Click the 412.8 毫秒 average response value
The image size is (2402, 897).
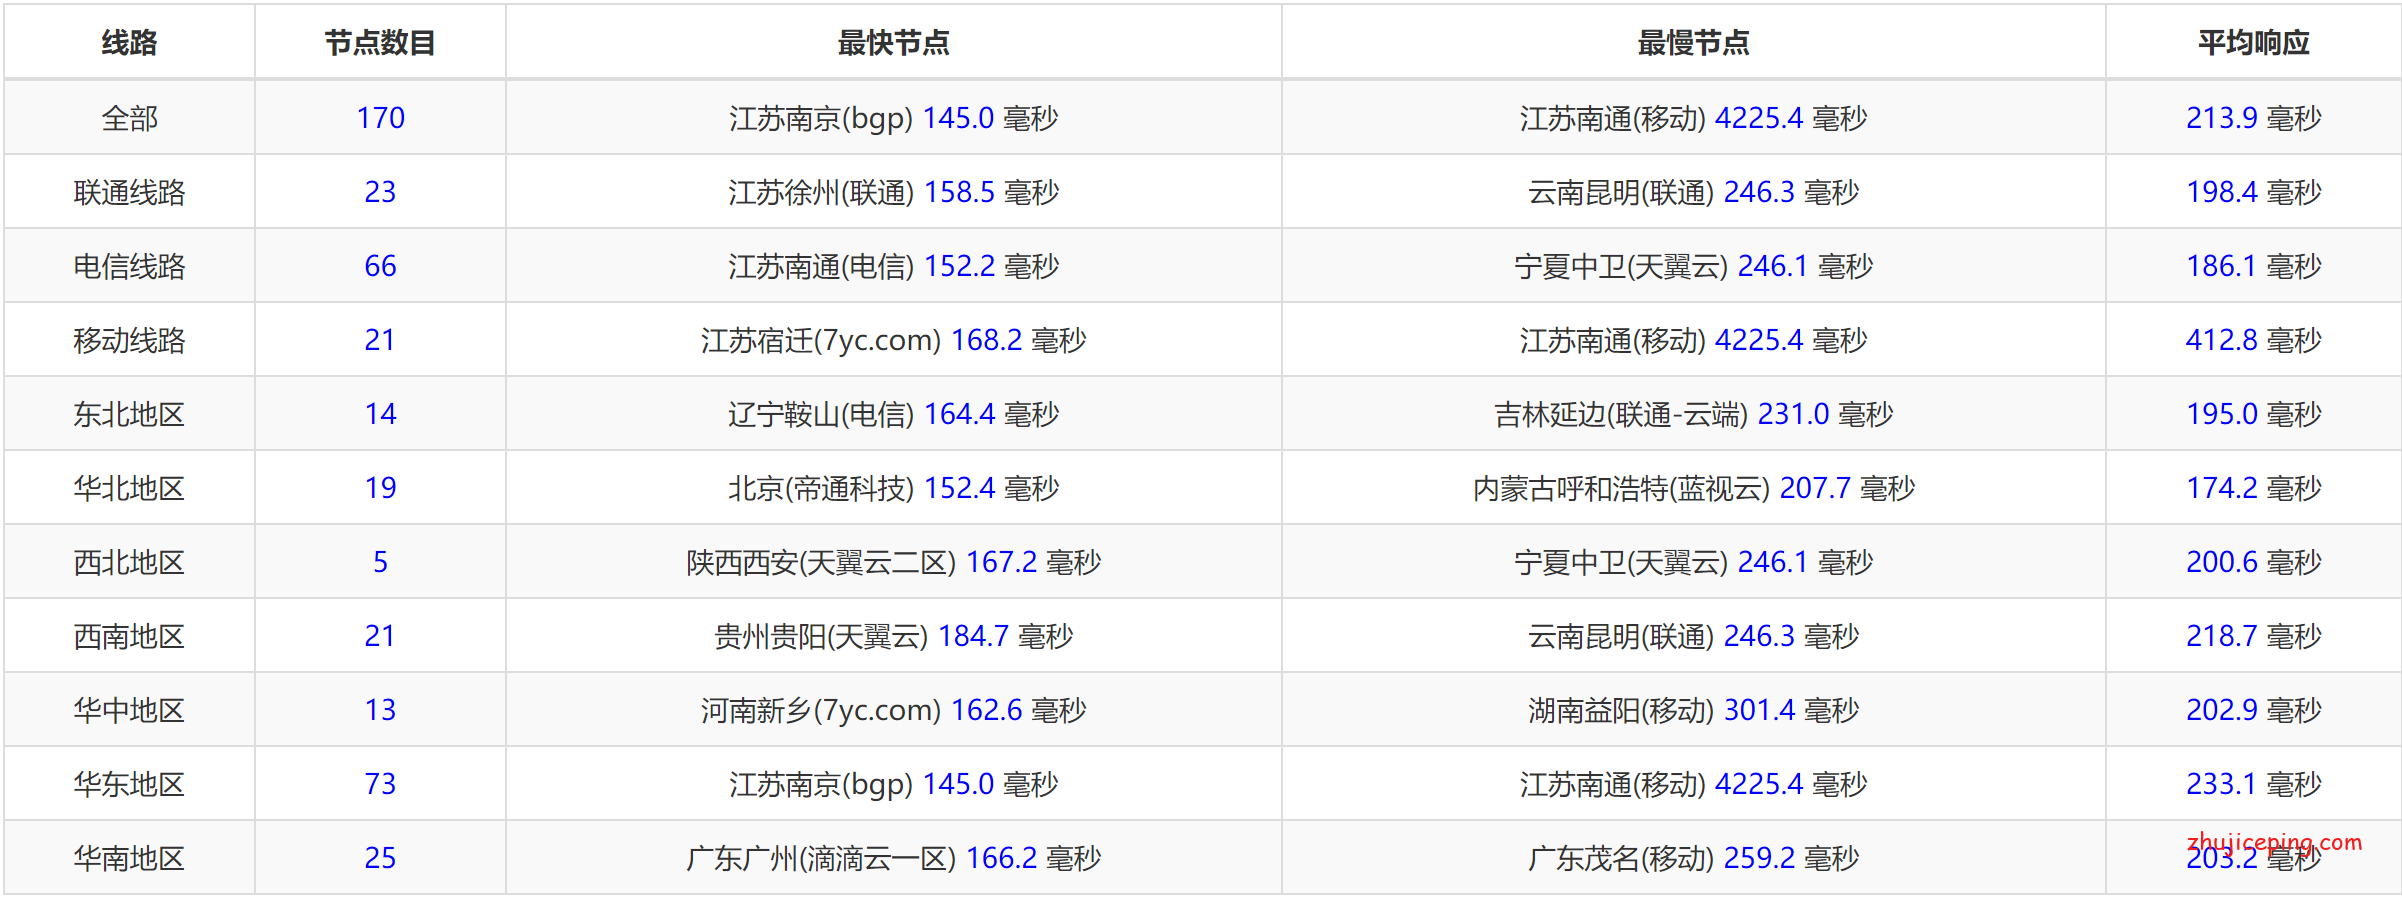pos(2253,340)
